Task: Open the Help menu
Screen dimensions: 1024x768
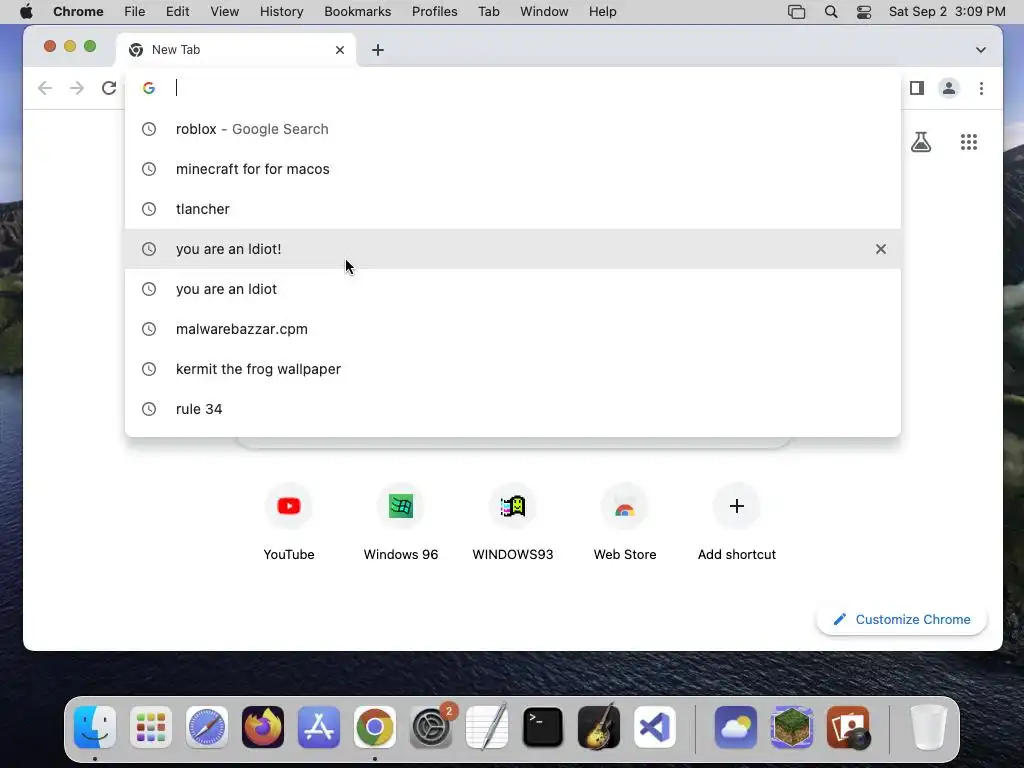Action: pyautogui.click(x=602, y=12)
